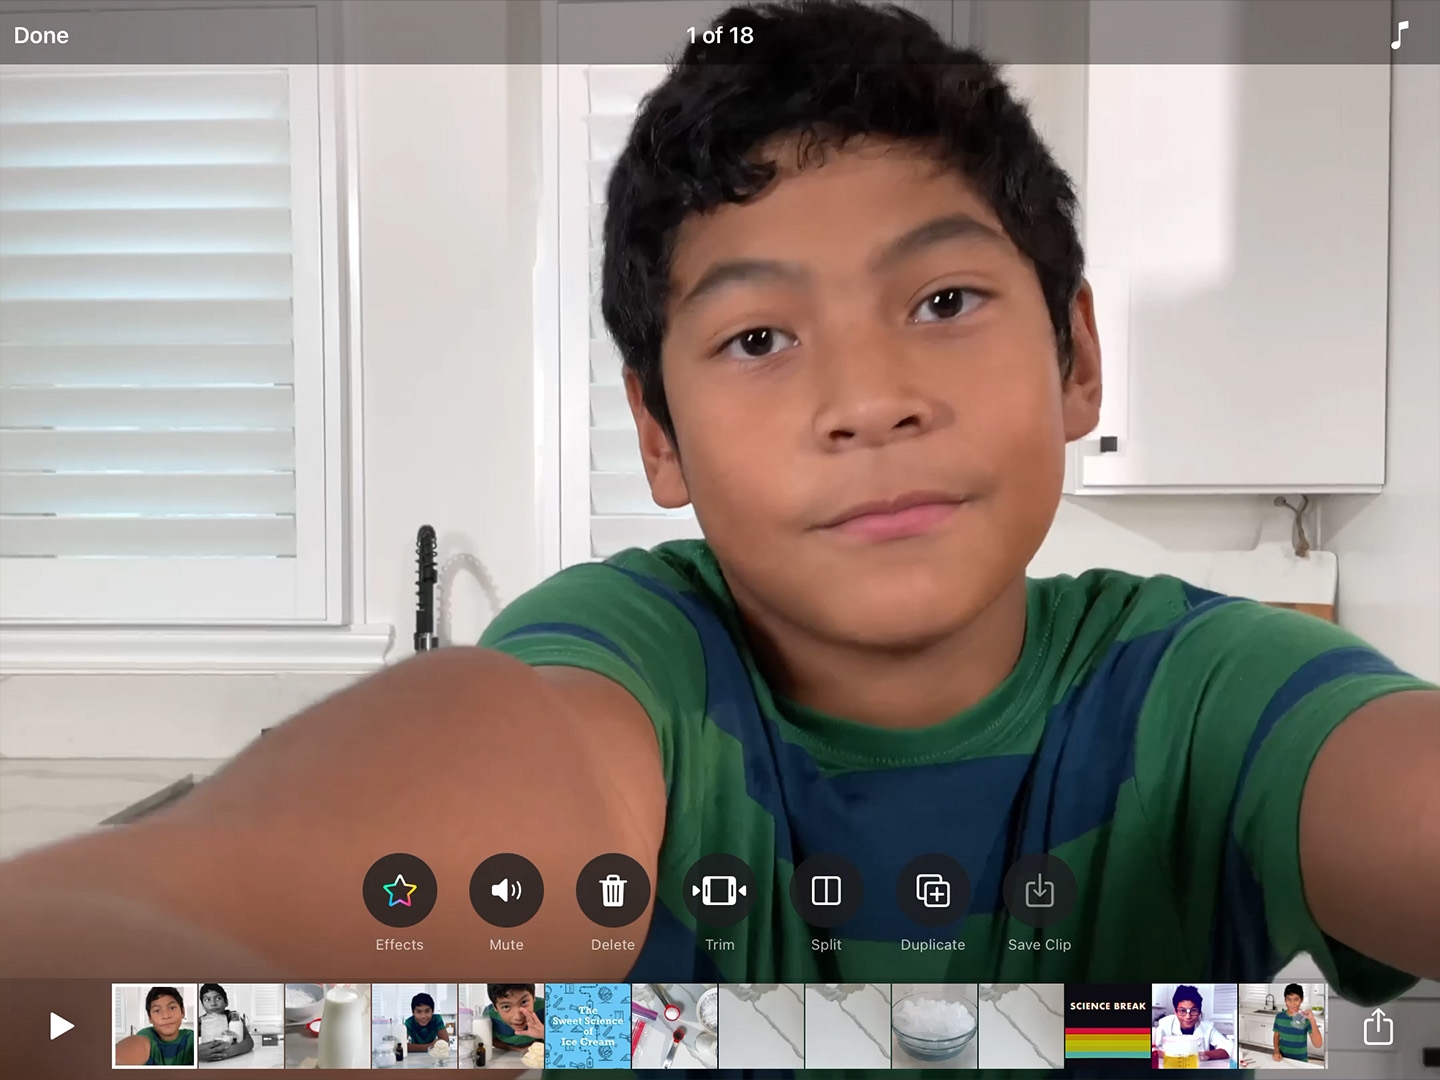Open the first clip of the boy in green
This screenshot has width=1440, height=1080.
154,1026
